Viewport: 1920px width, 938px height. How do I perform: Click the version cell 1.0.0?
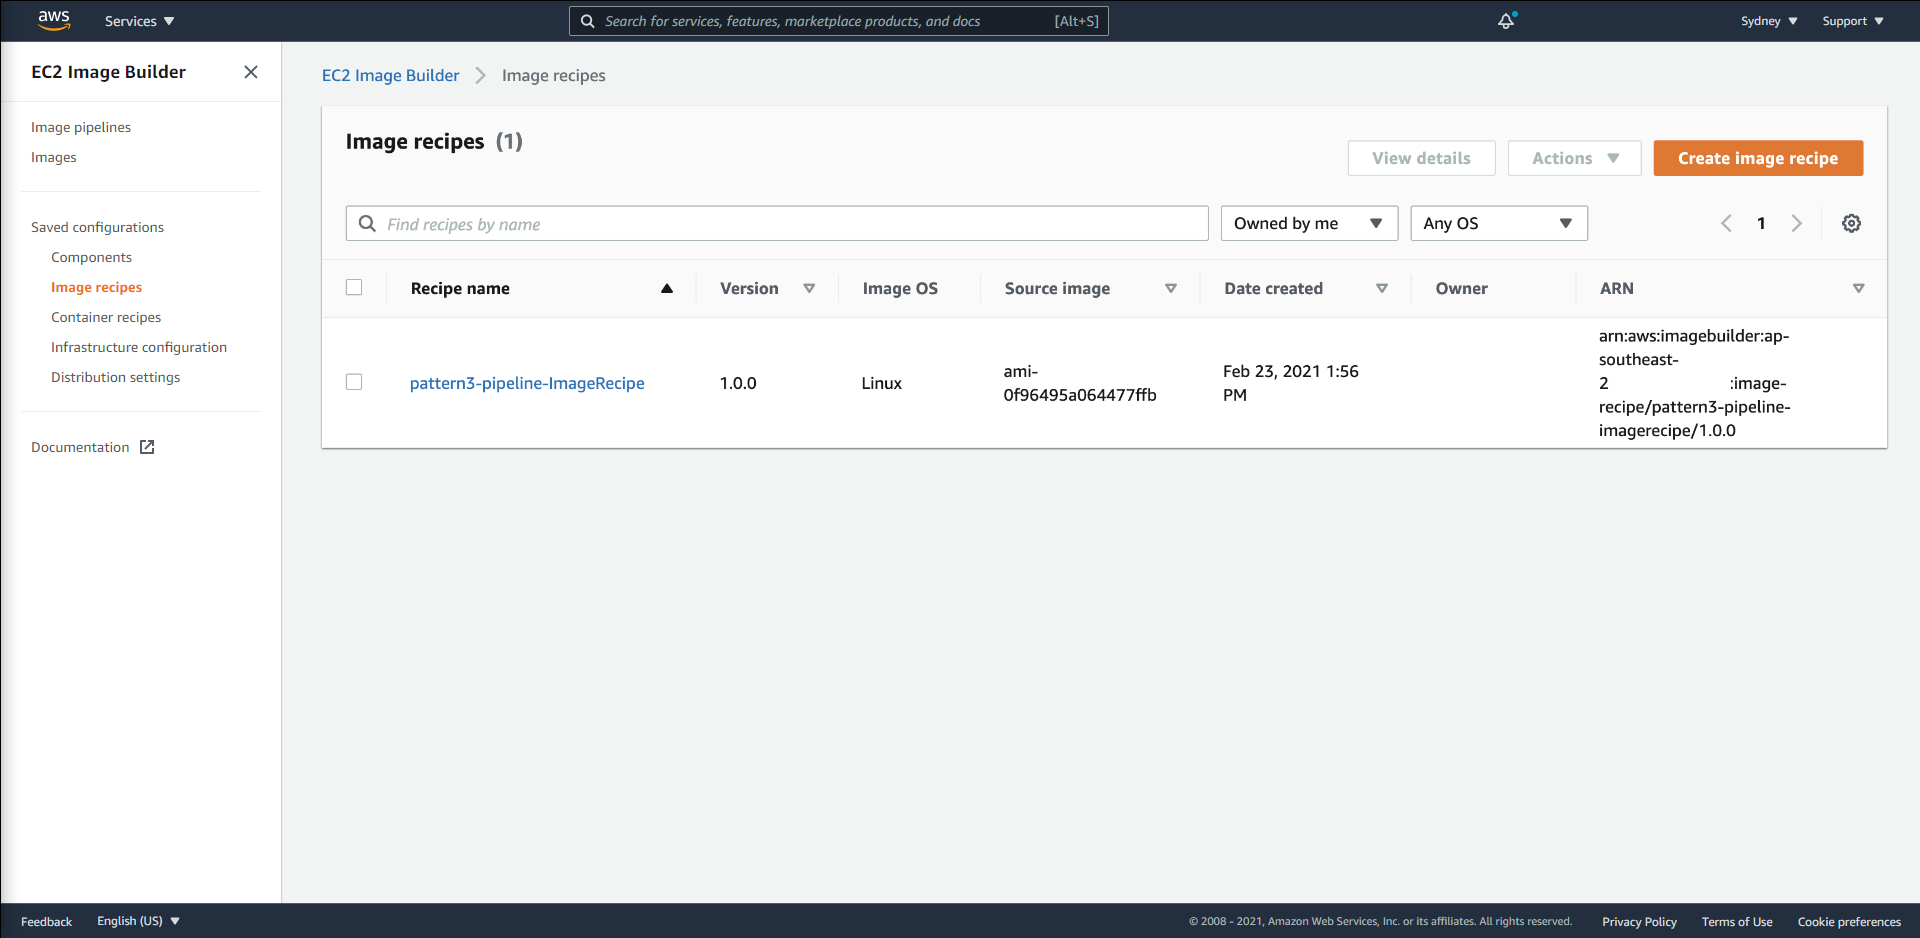click(738, 383)
